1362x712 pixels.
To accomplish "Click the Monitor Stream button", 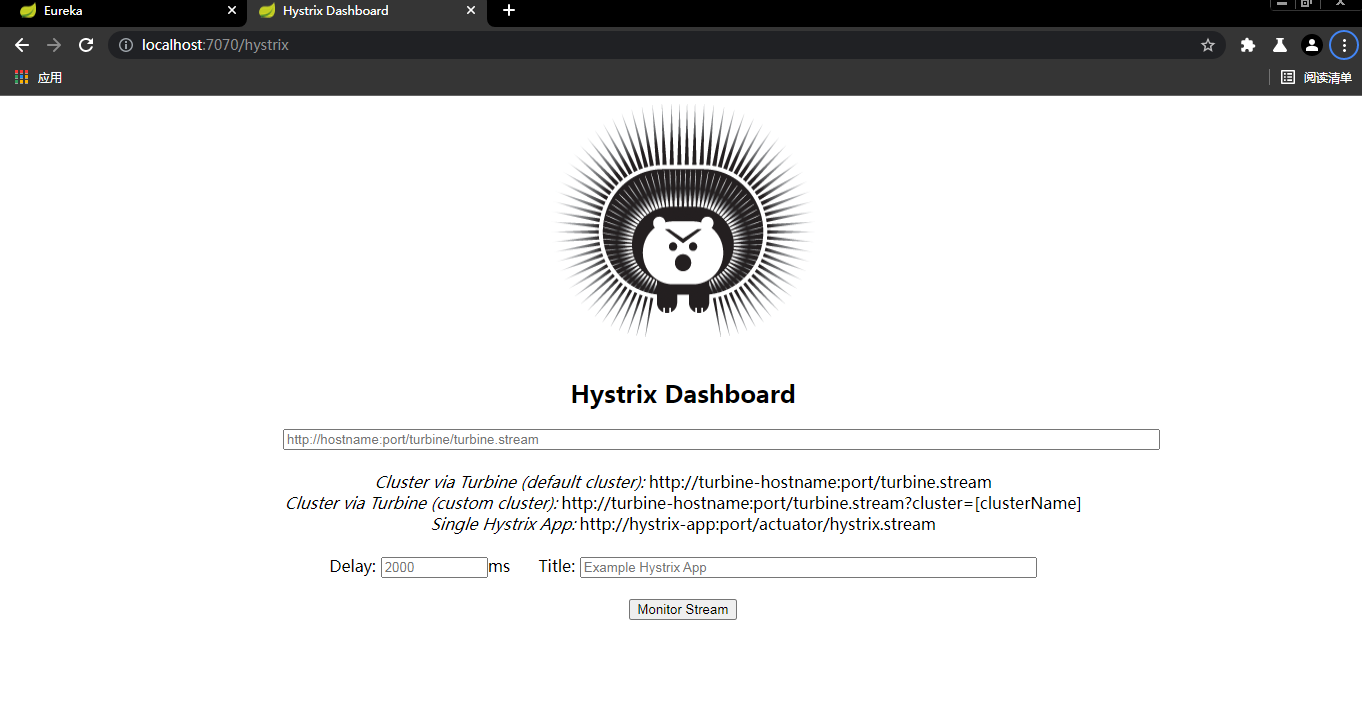I will coord(682,609).
